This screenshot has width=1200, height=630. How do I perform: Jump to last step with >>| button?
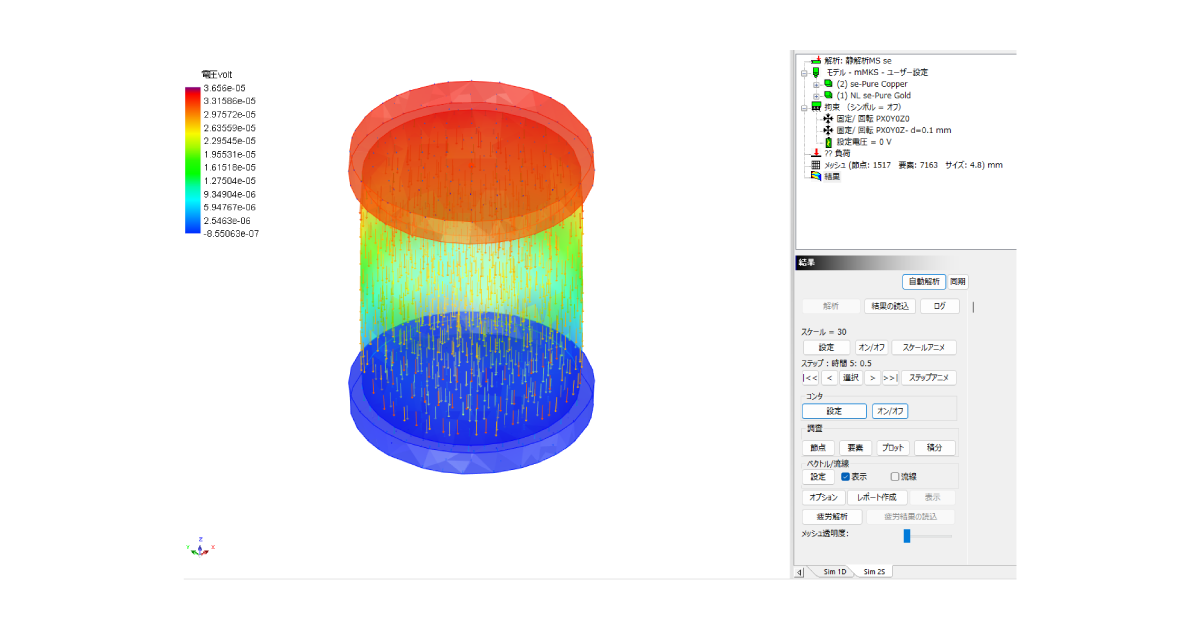click(x=890, y=378)
